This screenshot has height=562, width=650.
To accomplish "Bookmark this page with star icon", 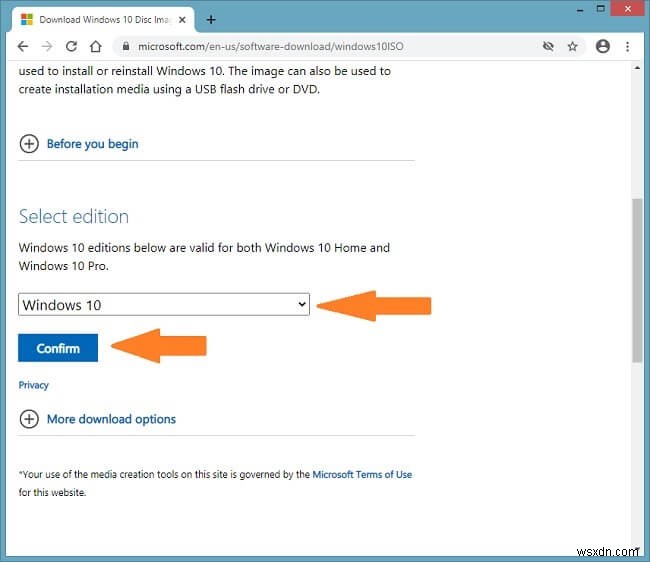I will pos(572,46).
